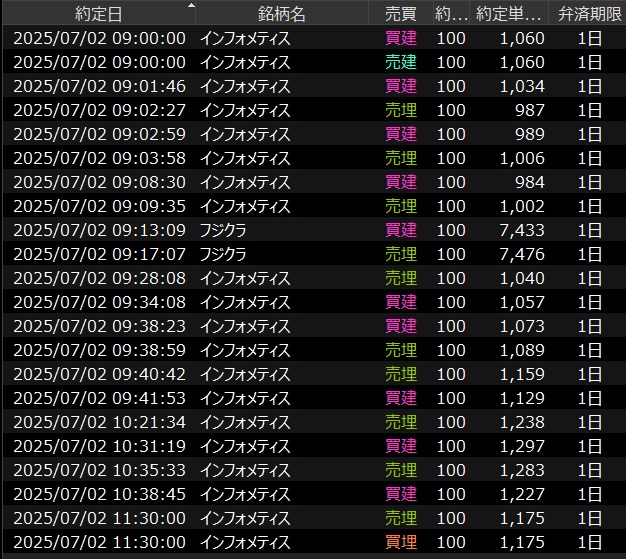Viewport: 626px width, 559px height.
Task: Select the 09:08:30 timestamp cell
Action: (99, 182)
